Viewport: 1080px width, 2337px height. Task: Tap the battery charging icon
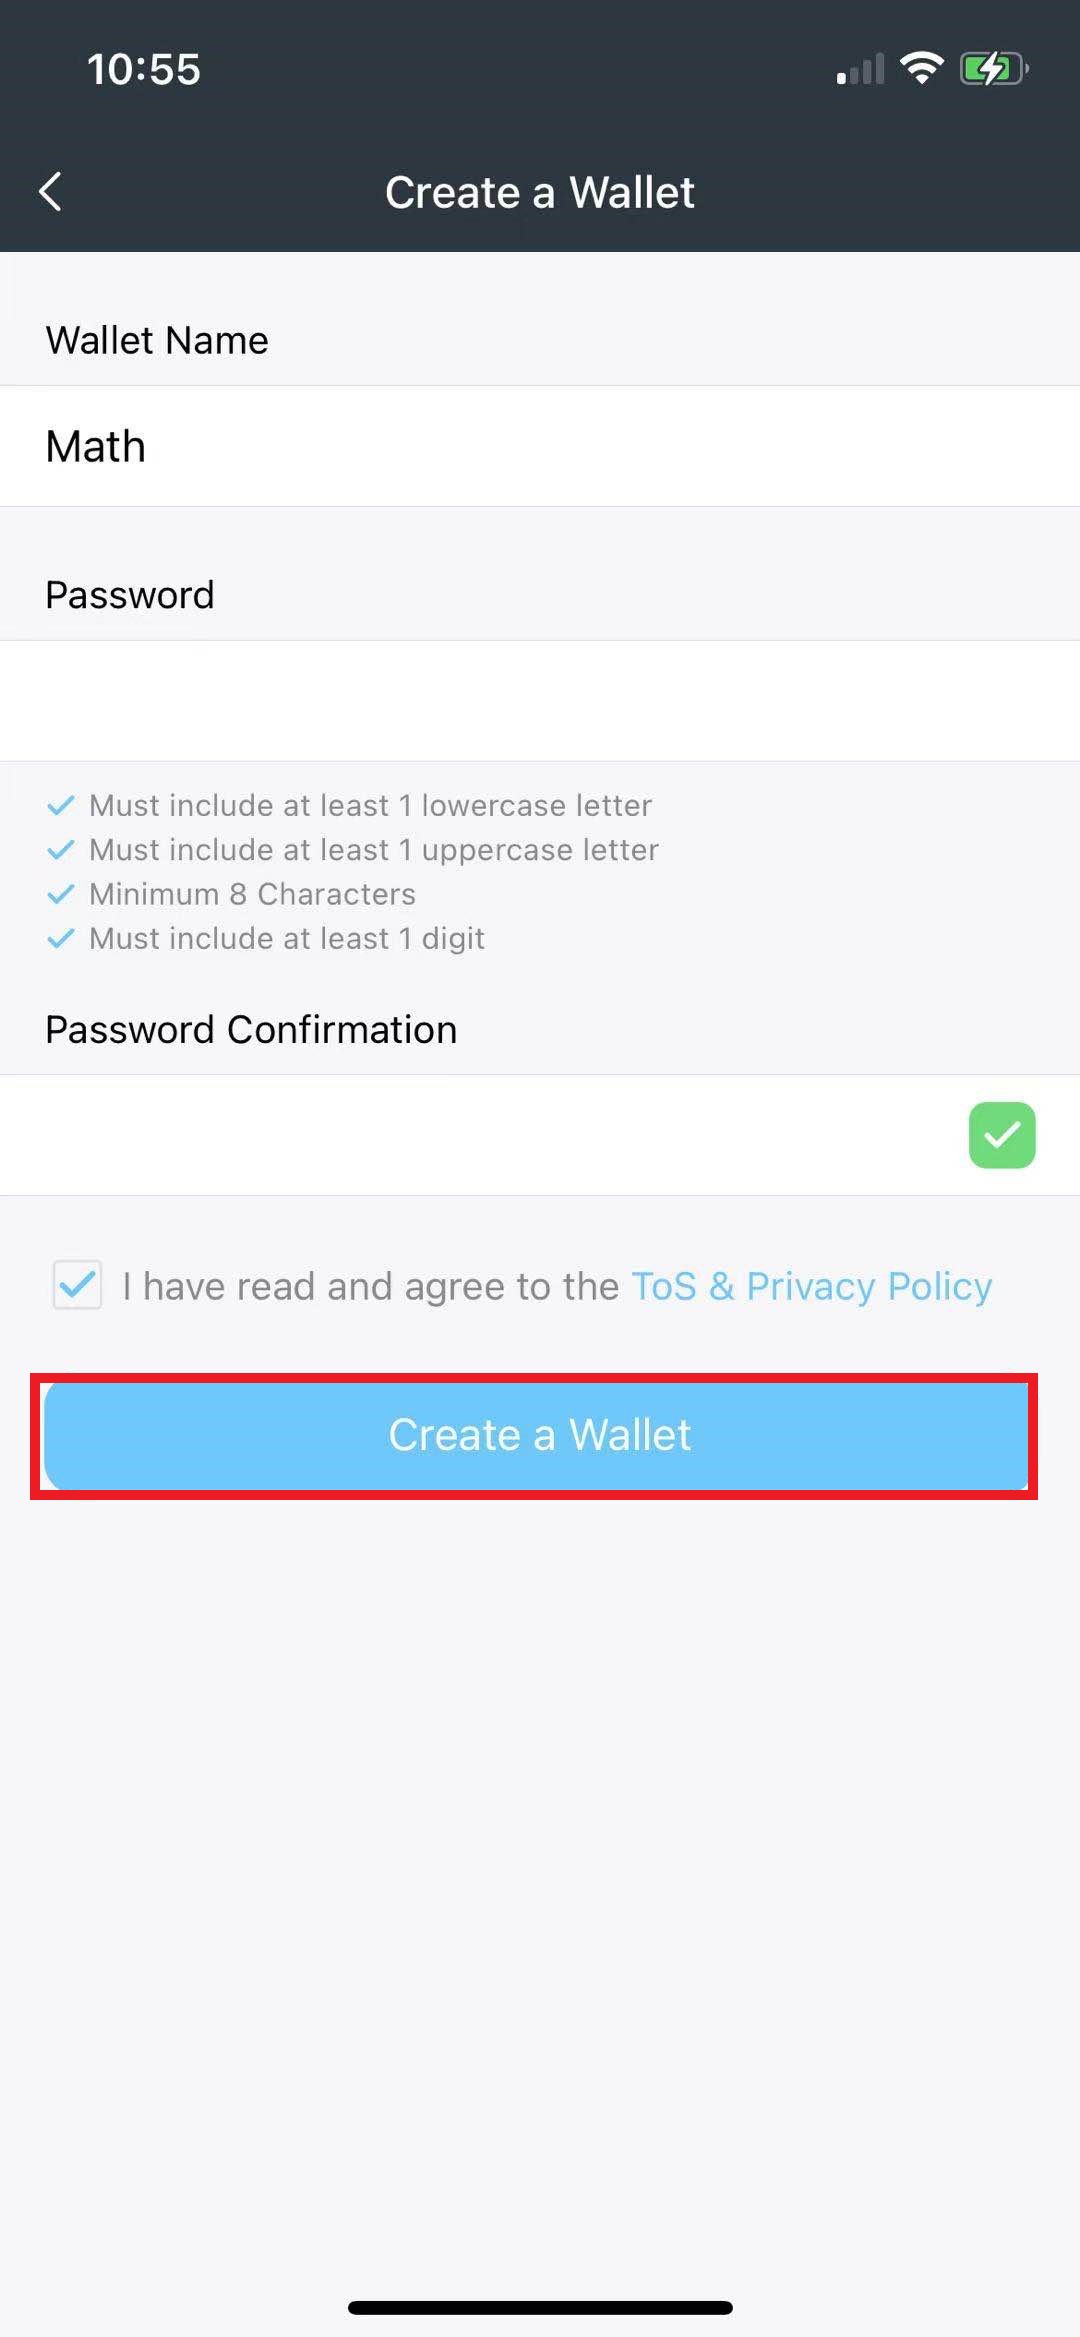pos(993,69)
